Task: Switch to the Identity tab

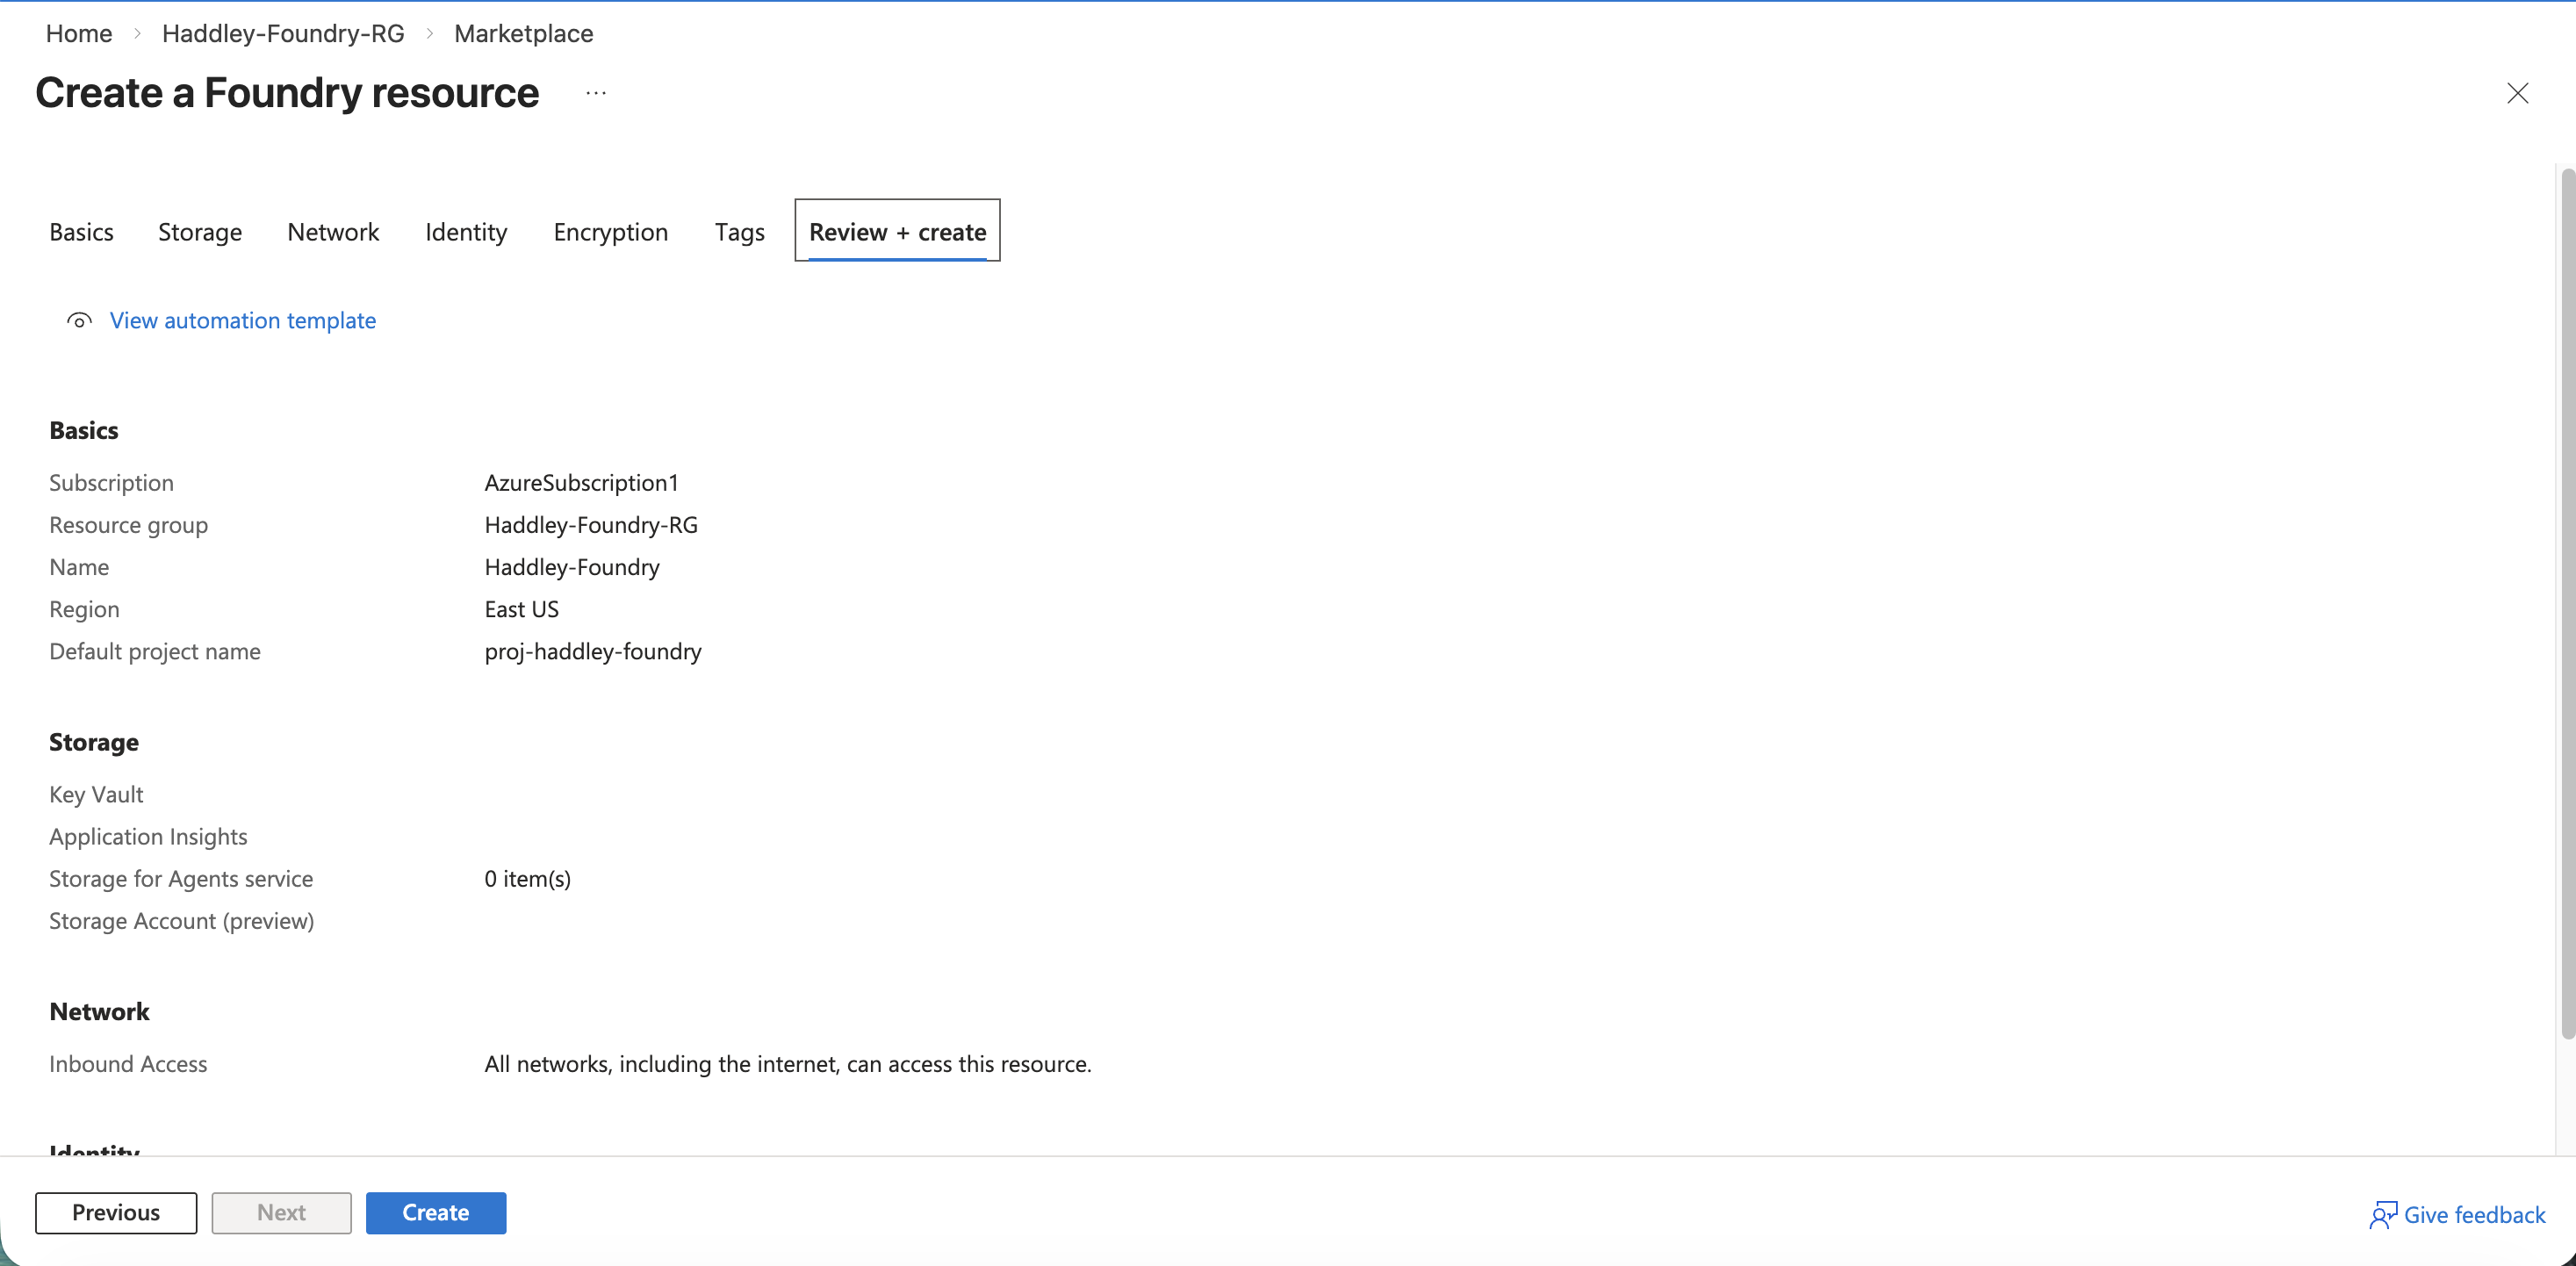Action: (465, 231)
